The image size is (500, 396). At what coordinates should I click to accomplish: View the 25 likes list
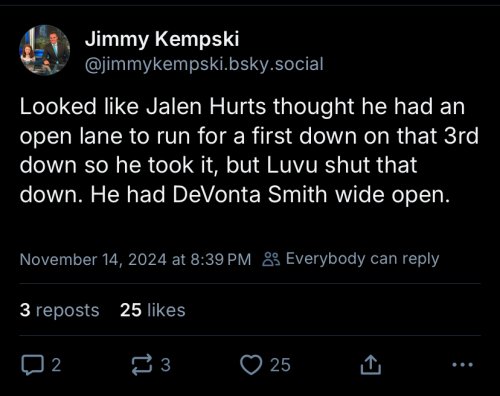click(x=153, y=310)
